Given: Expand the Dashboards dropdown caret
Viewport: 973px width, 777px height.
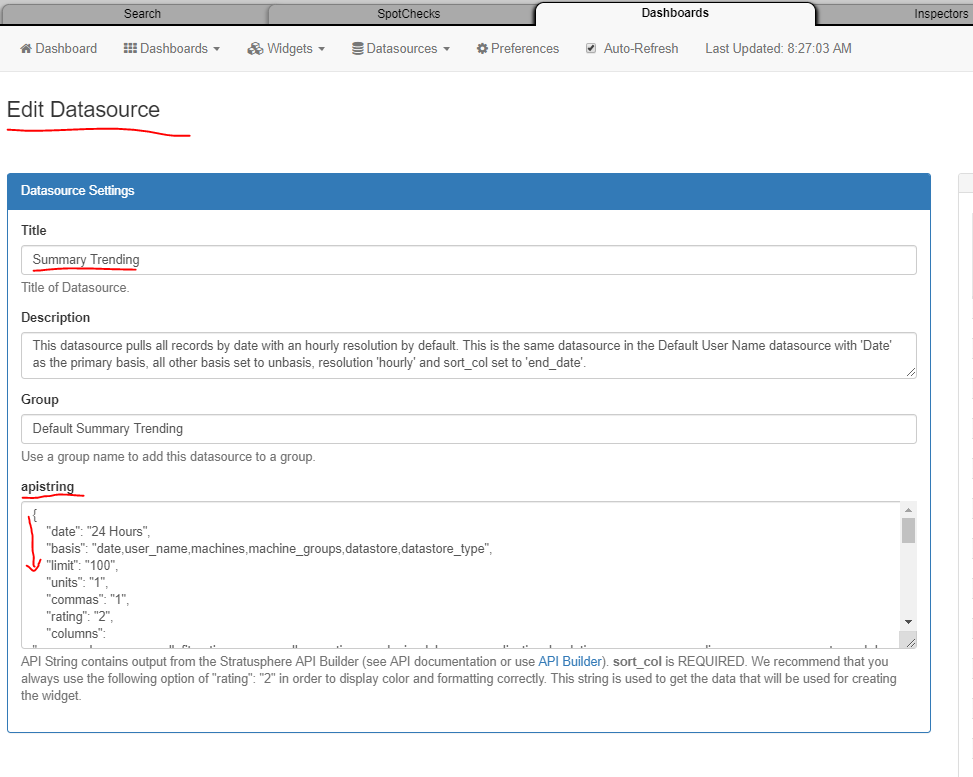Looking at the screenshot, I should point(217,49).
